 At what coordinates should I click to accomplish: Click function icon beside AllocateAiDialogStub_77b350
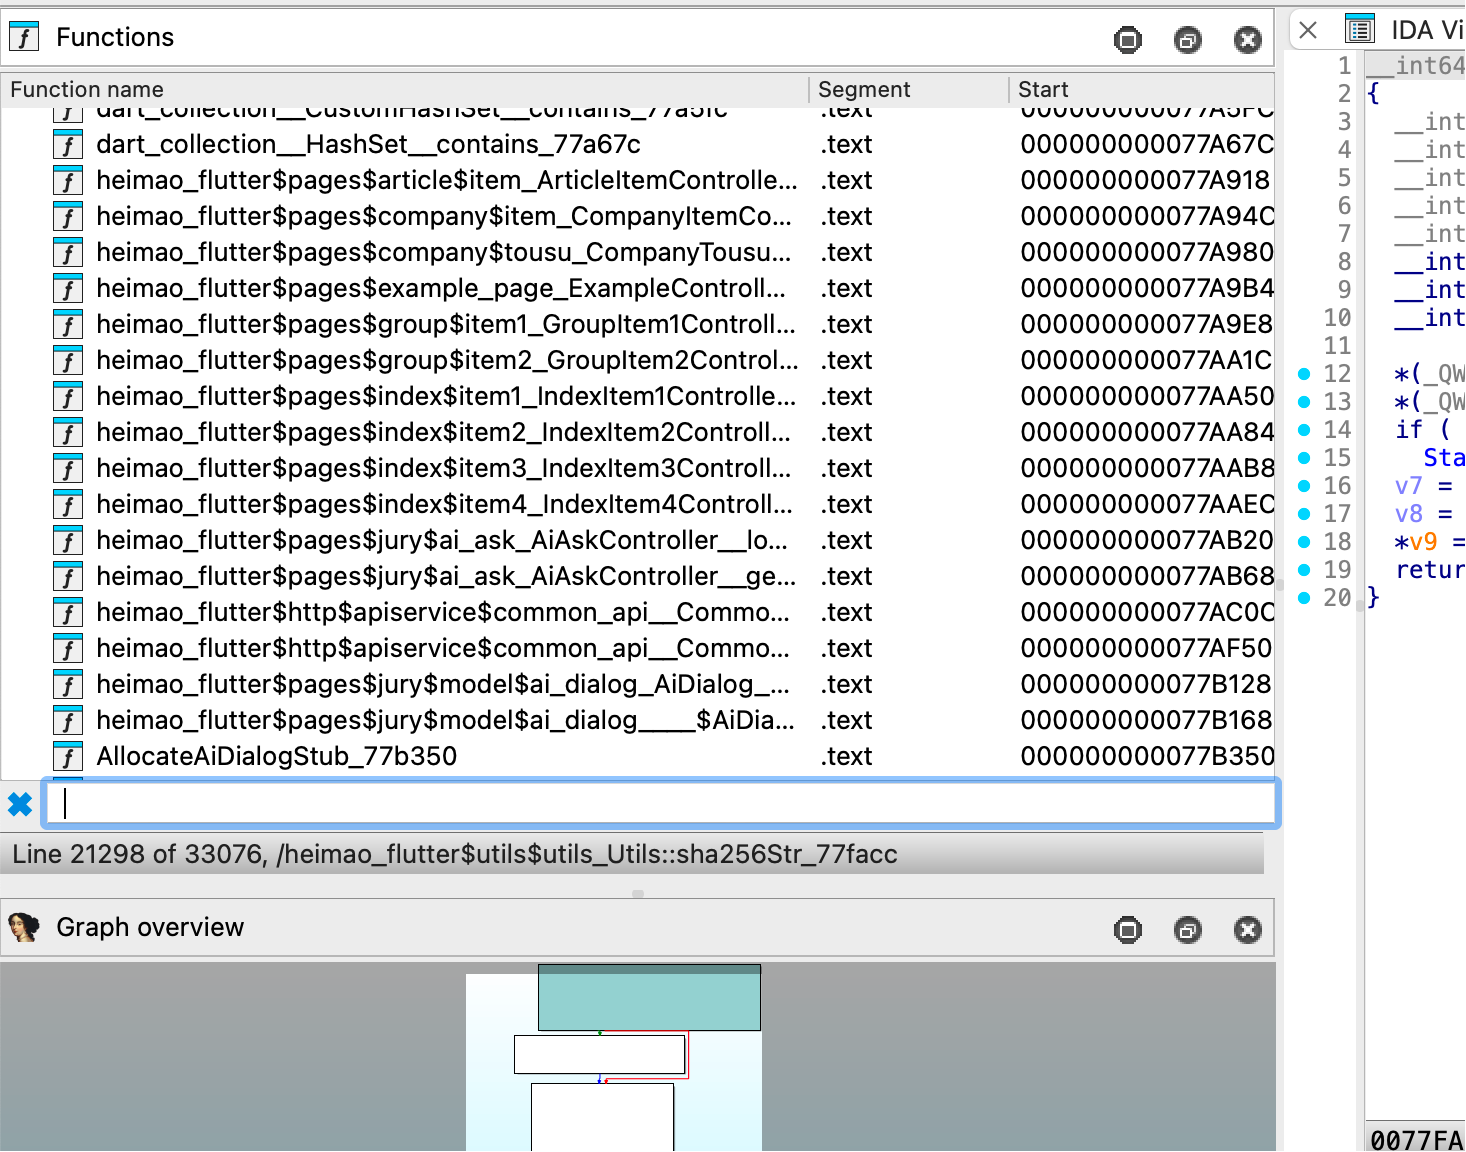coord(67,757)
